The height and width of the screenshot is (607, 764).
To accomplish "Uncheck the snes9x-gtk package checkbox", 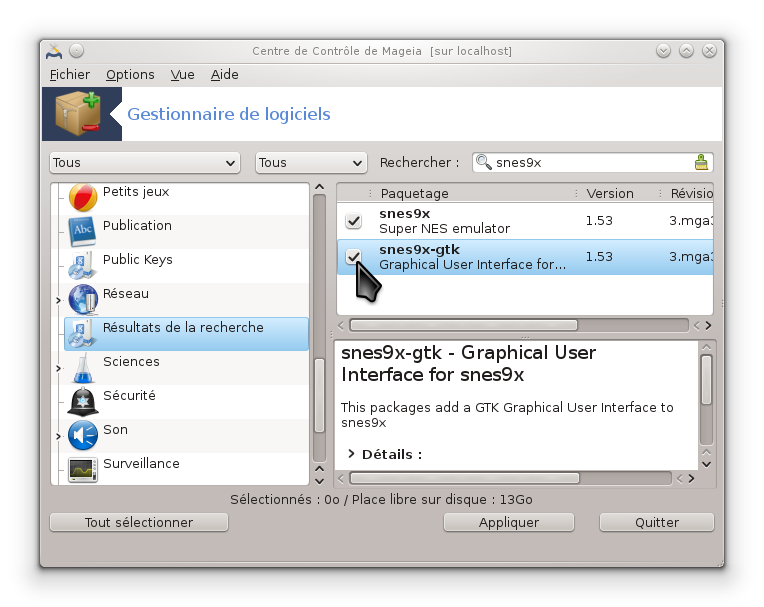I will (354, 256).
